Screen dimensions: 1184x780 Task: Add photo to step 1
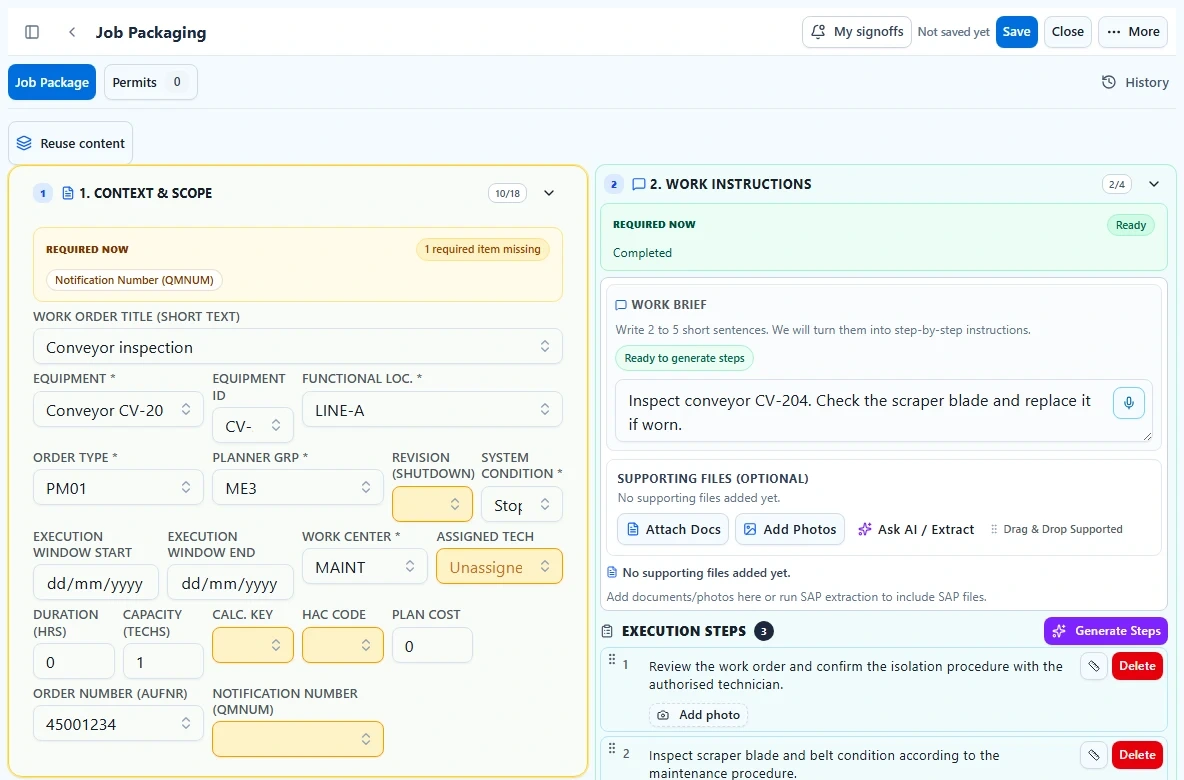[698, 715]
